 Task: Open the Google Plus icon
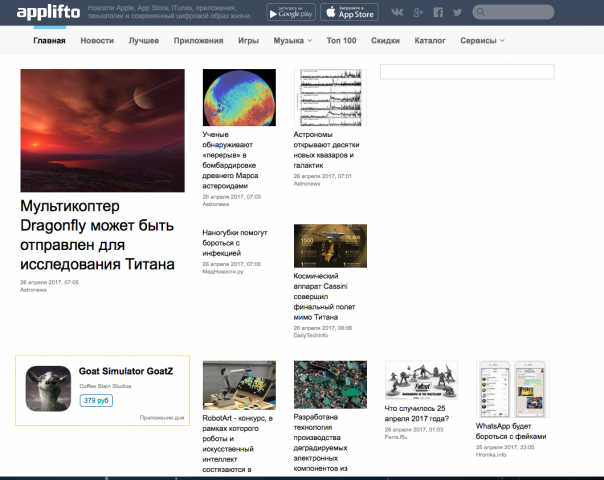tap(418, 12)
